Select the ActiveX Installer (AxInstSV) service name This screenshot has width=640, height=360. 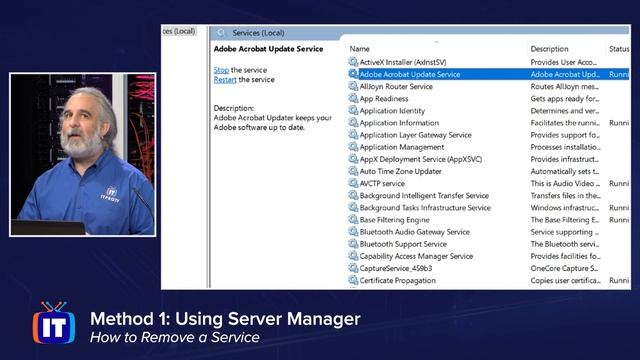pos(403,62)
